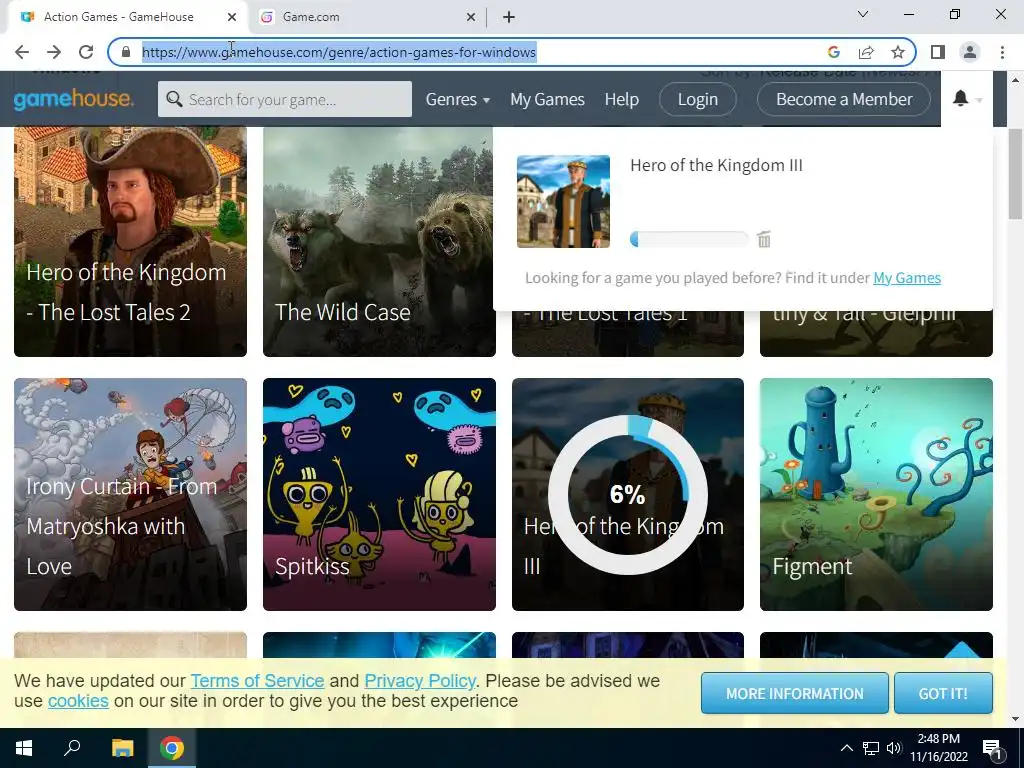
Task: Click the Hero of the Kingdom III popup title
Action: click(x=716, y=165)
